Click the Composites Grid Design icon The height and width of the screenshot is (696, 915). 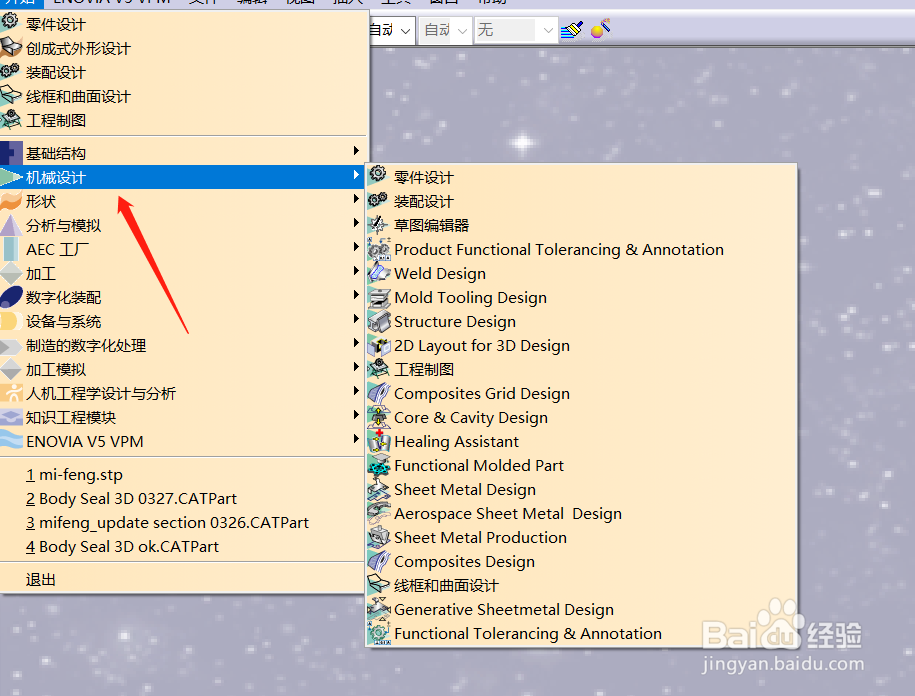click(x=378, y=393)
